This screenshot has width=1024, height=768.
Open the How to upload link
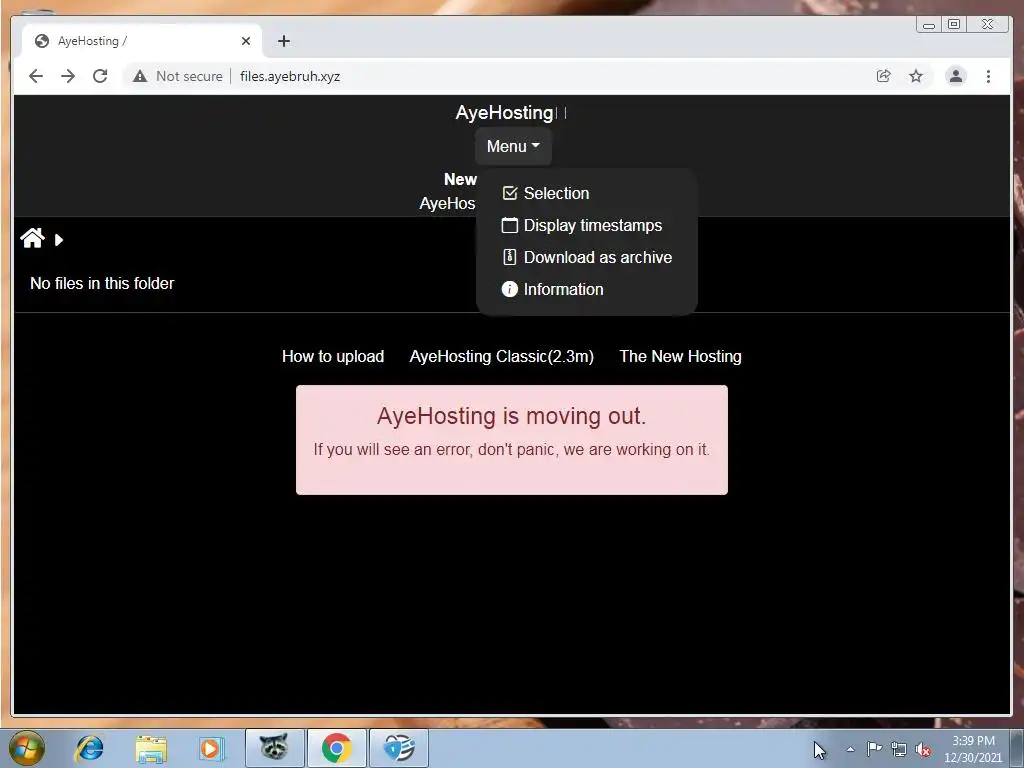pyautogui.click(x=333, y=357)
